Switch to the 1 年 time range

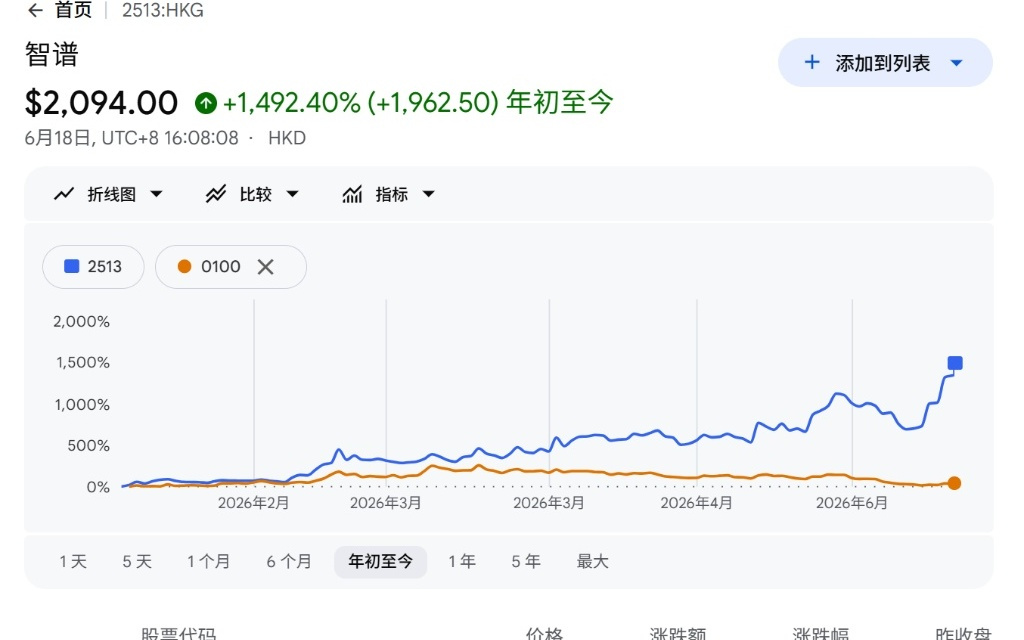click(462, 562)
